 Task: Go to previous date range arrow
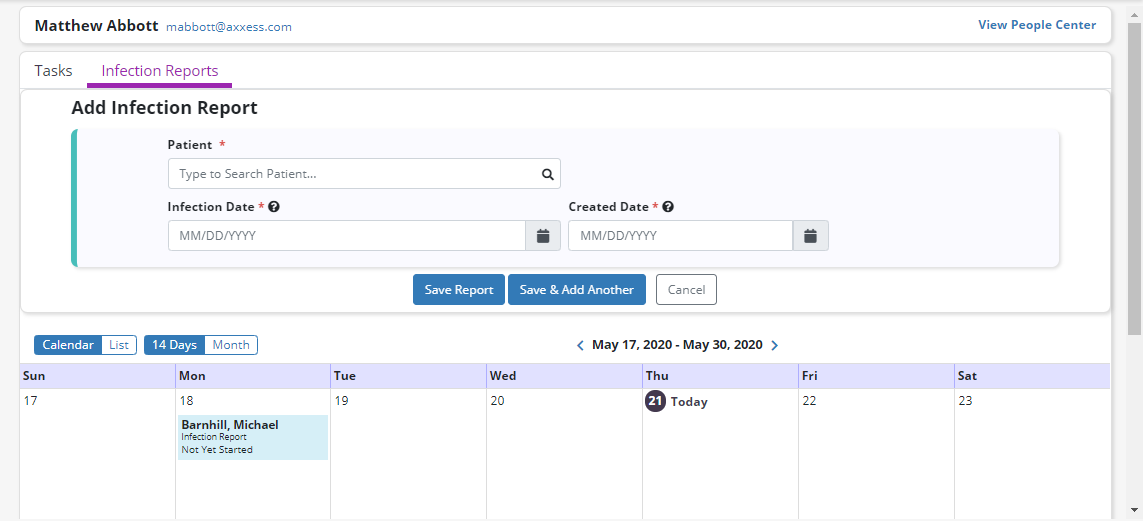coord(580,345)
